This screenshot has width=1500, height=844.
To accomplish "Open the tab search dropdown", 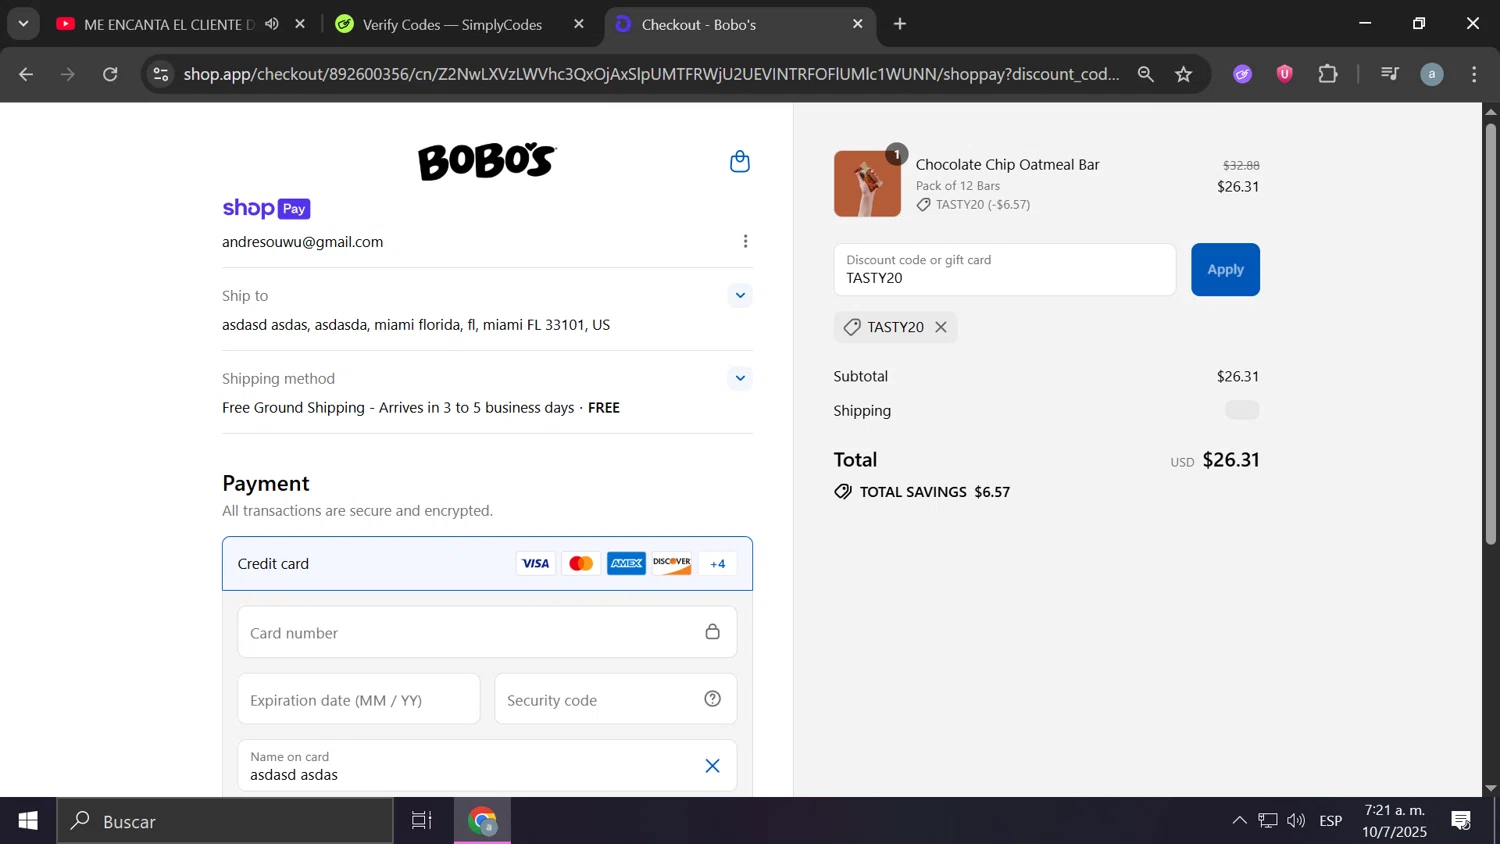I will point(23,23).
